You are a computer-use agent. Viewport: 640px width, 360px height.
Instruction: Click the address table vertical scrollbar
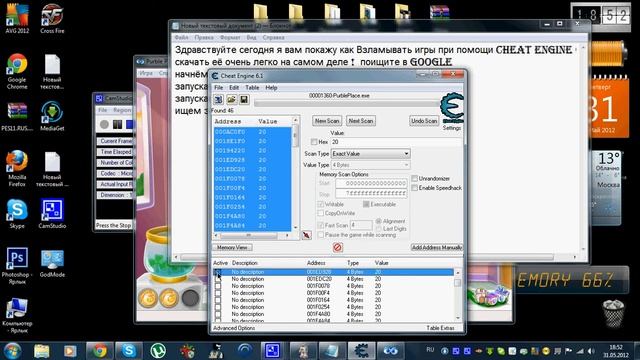[458, 295]
